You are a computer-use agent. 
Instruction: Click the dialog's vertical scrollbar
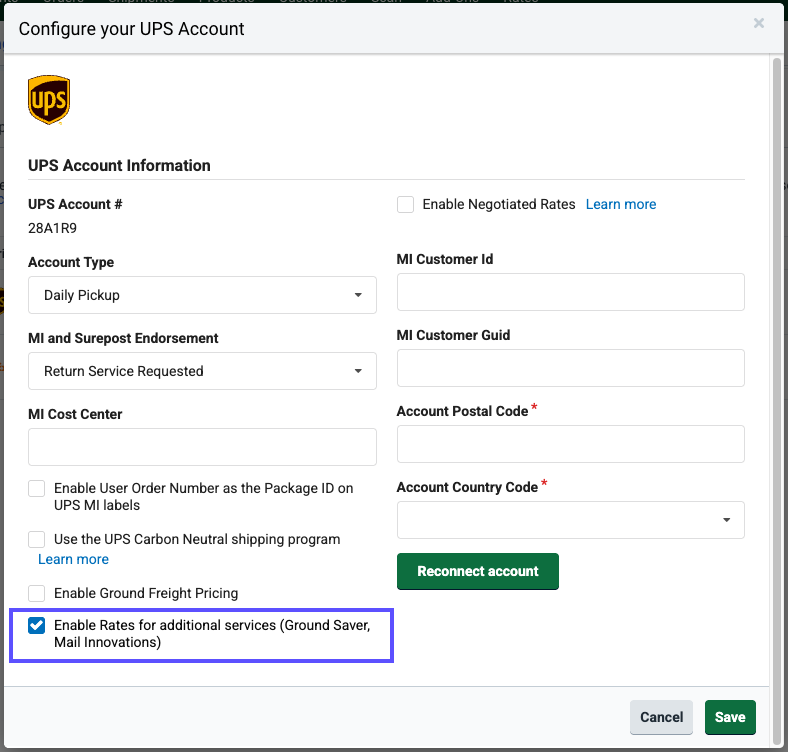[777, 401]
